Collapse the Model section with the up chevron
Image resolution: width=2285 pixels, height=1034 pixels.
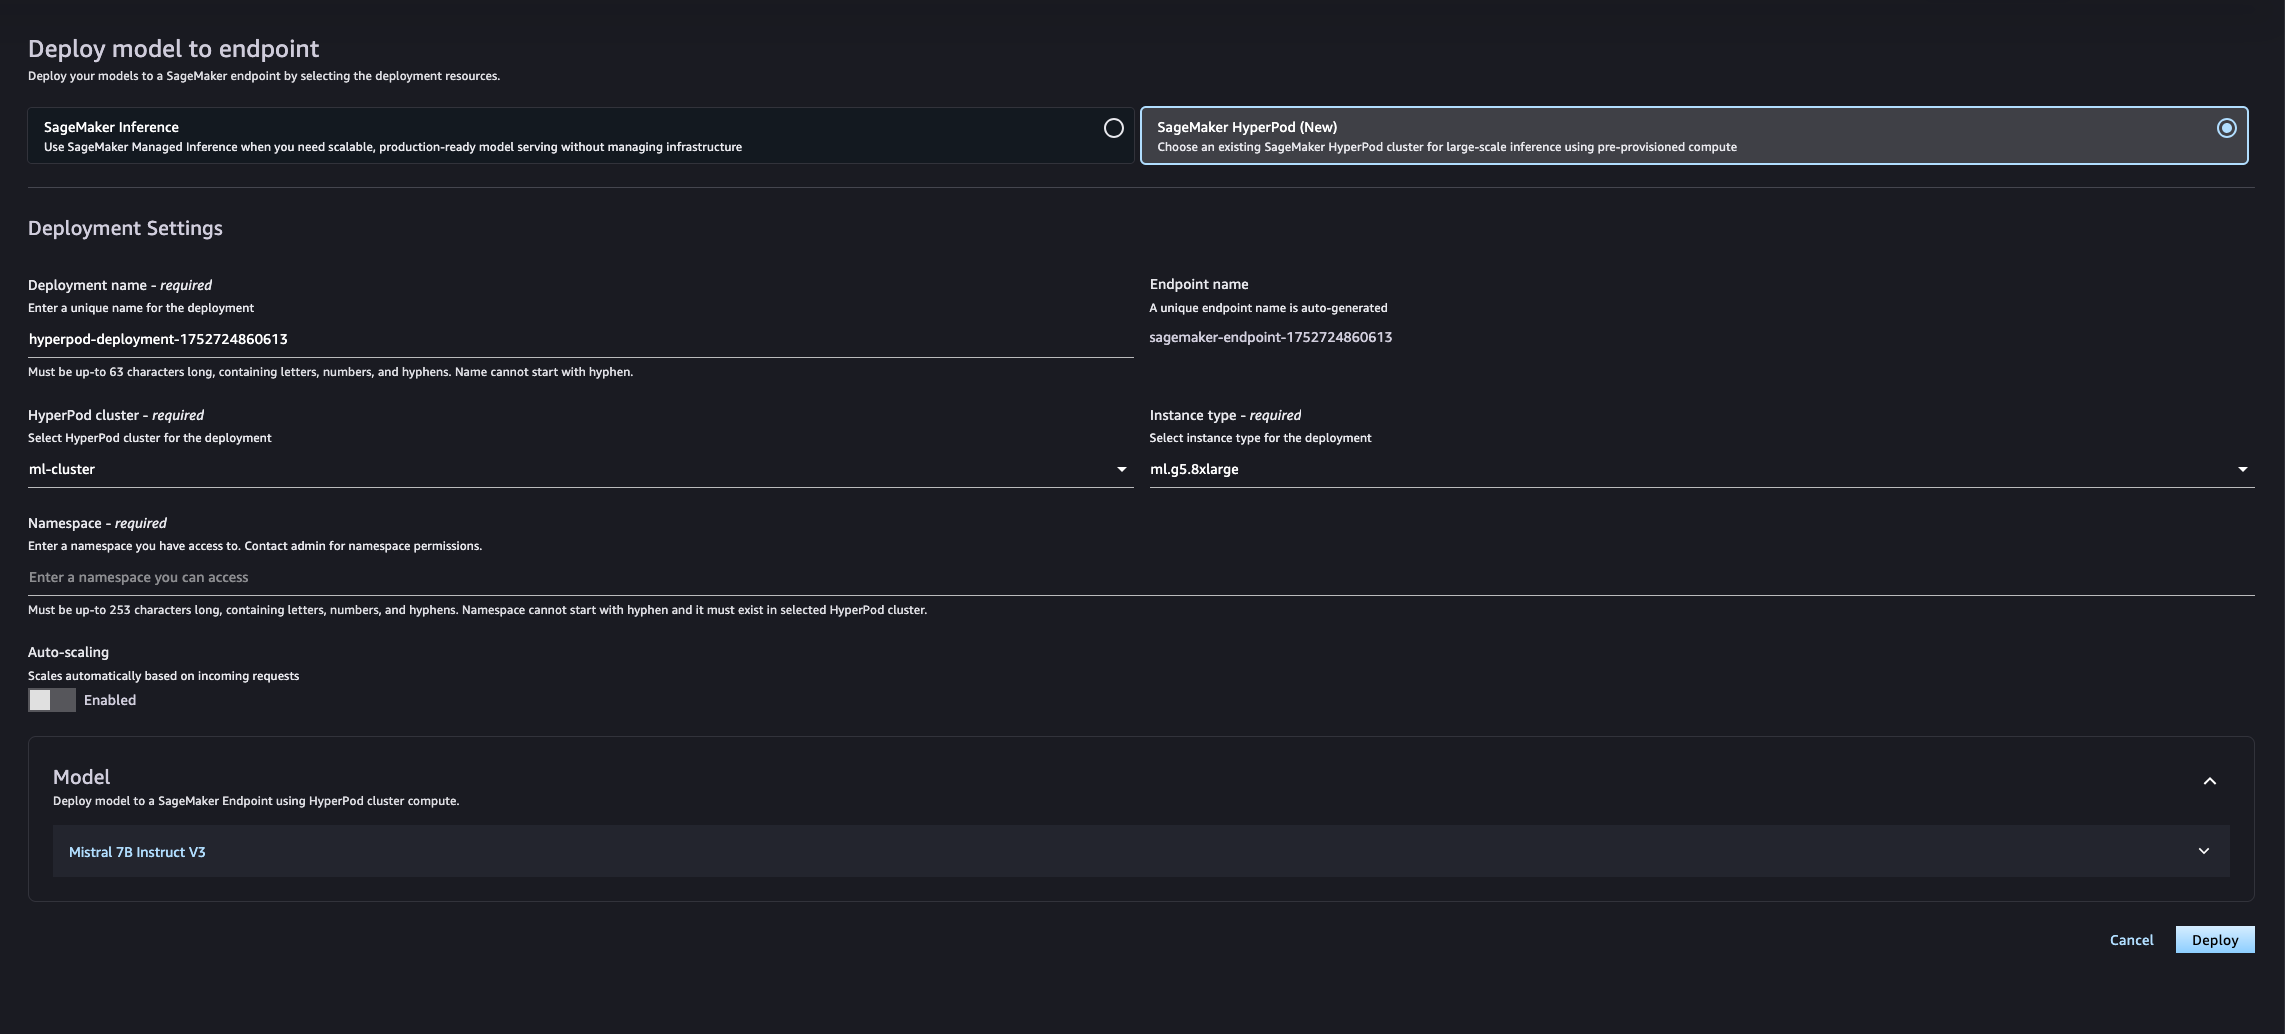pyautogui.click(x=2209, y=781)
